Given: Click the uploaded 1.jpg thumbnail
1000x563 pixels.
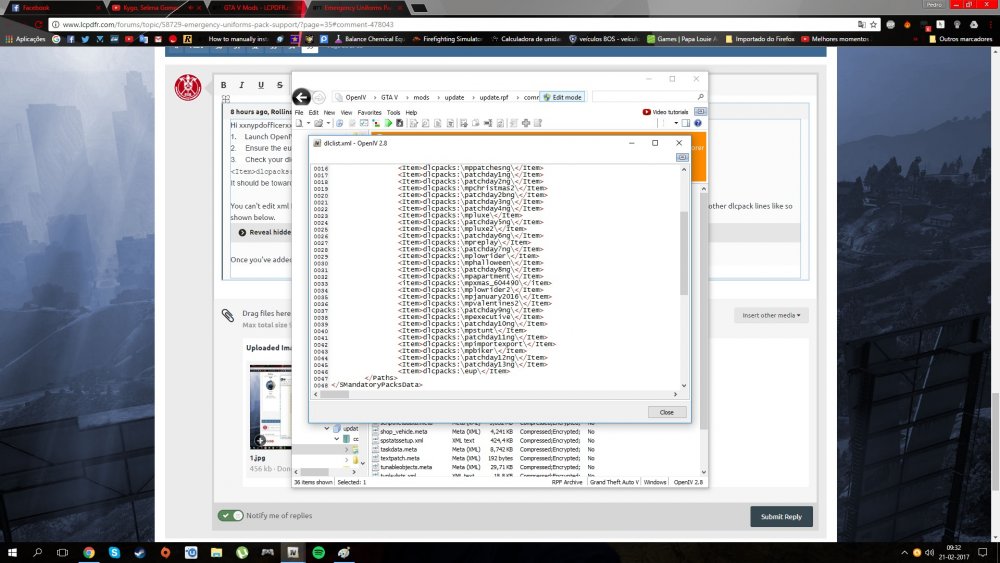Looking at the screenshot, I should 270,407.
